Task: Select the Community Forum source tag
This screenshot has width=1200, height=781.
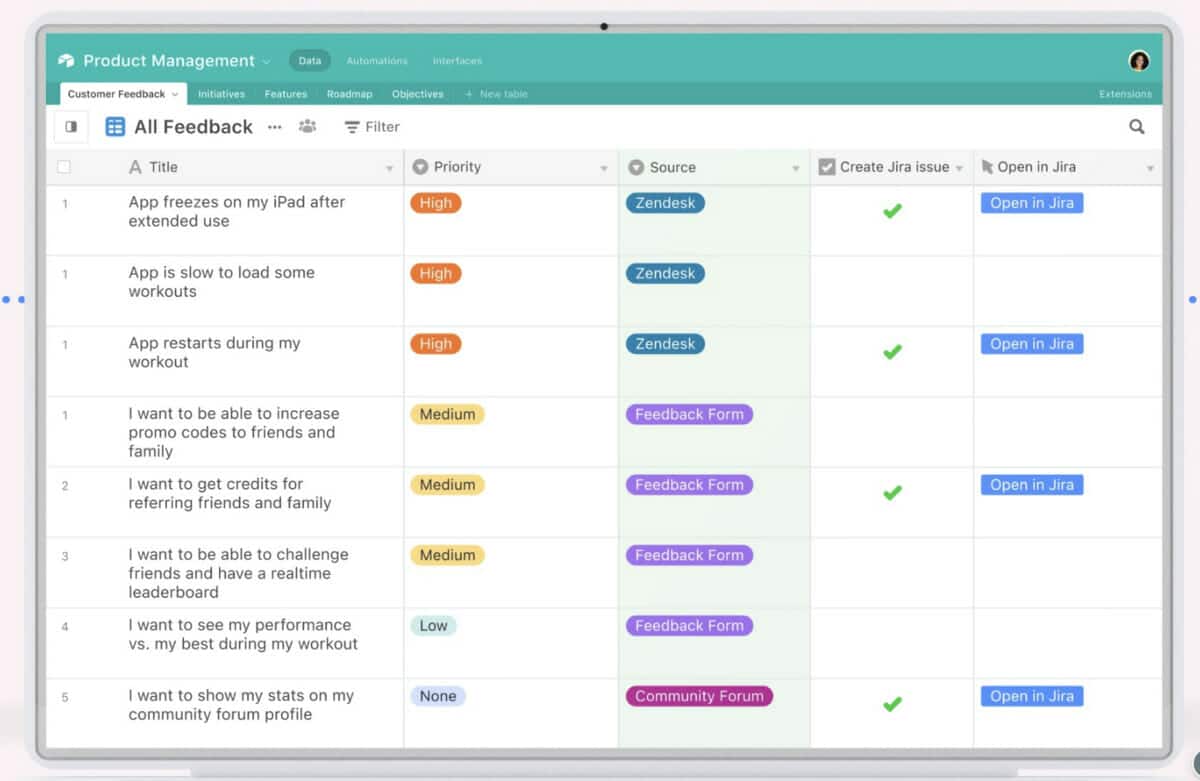Action: point(698,696)
